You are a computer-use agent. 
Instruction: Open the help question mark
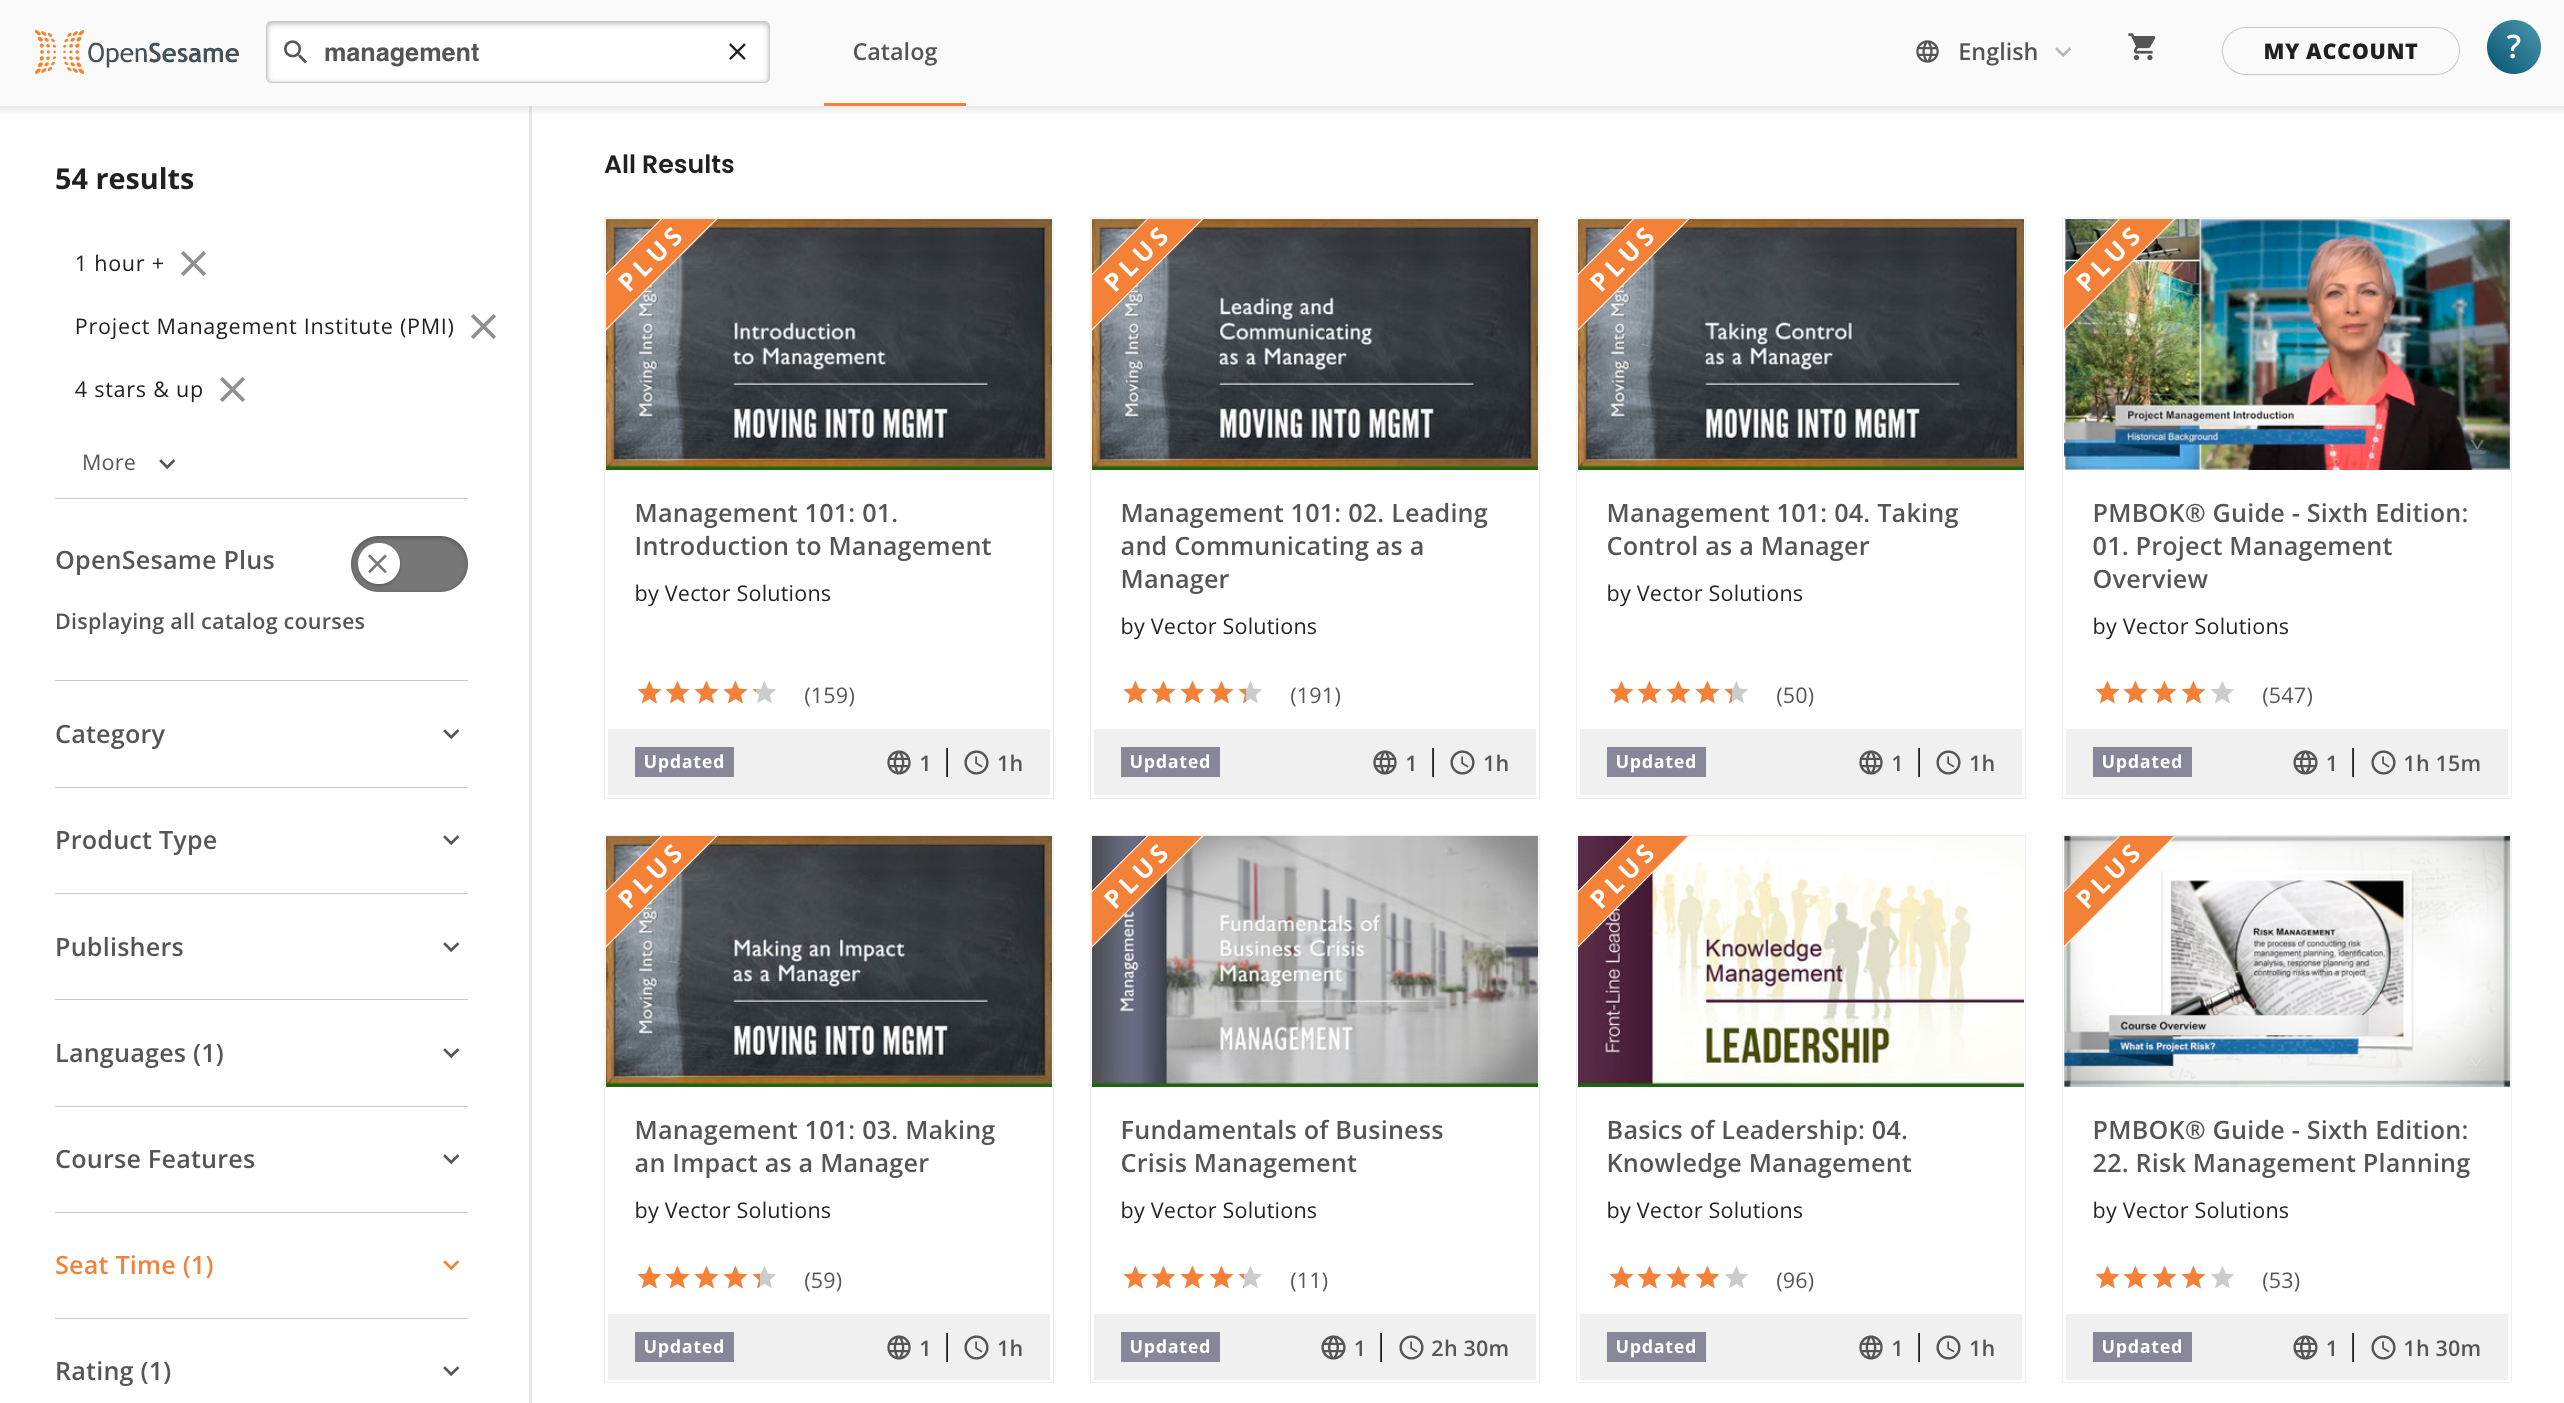click(x=2513, y=47)
